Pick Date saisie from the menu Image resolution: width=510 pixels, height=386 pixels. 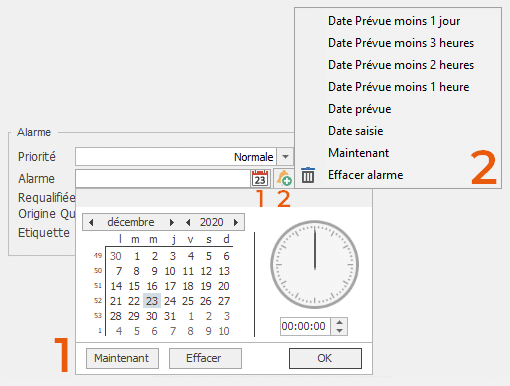point(356,131)
